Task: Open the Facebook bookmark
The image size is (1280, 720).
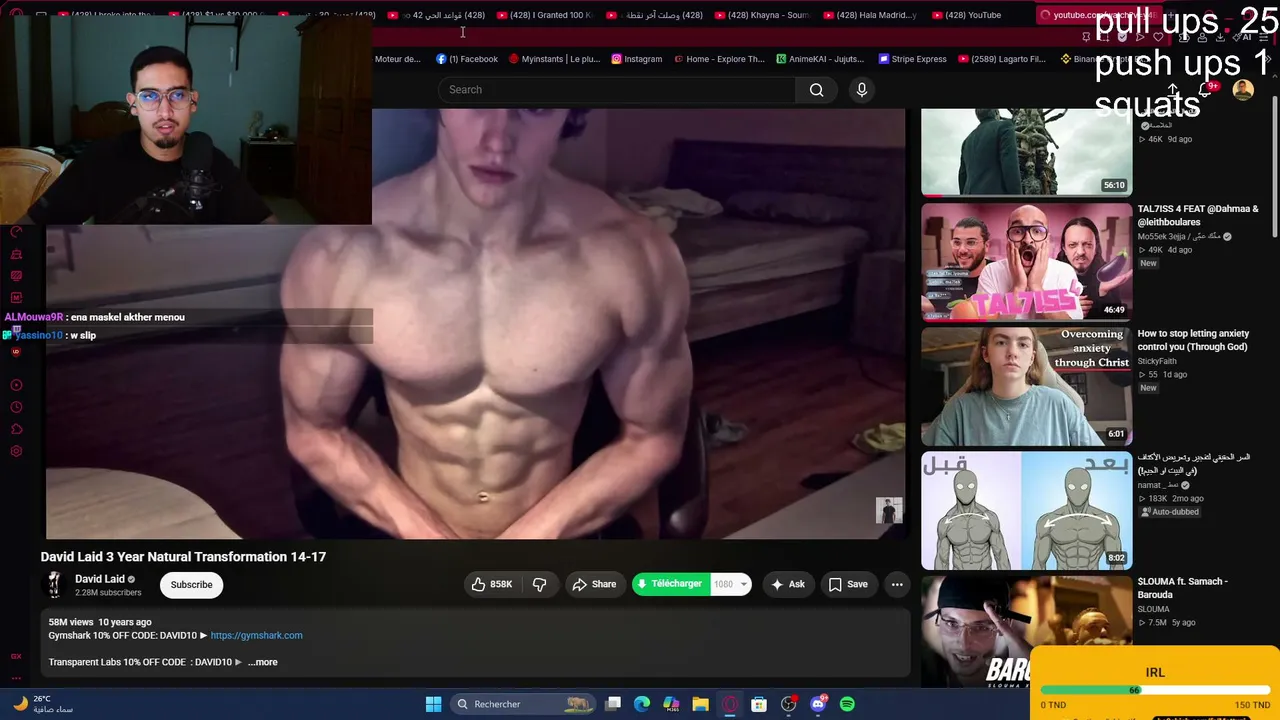Action: tap(467, 59)
